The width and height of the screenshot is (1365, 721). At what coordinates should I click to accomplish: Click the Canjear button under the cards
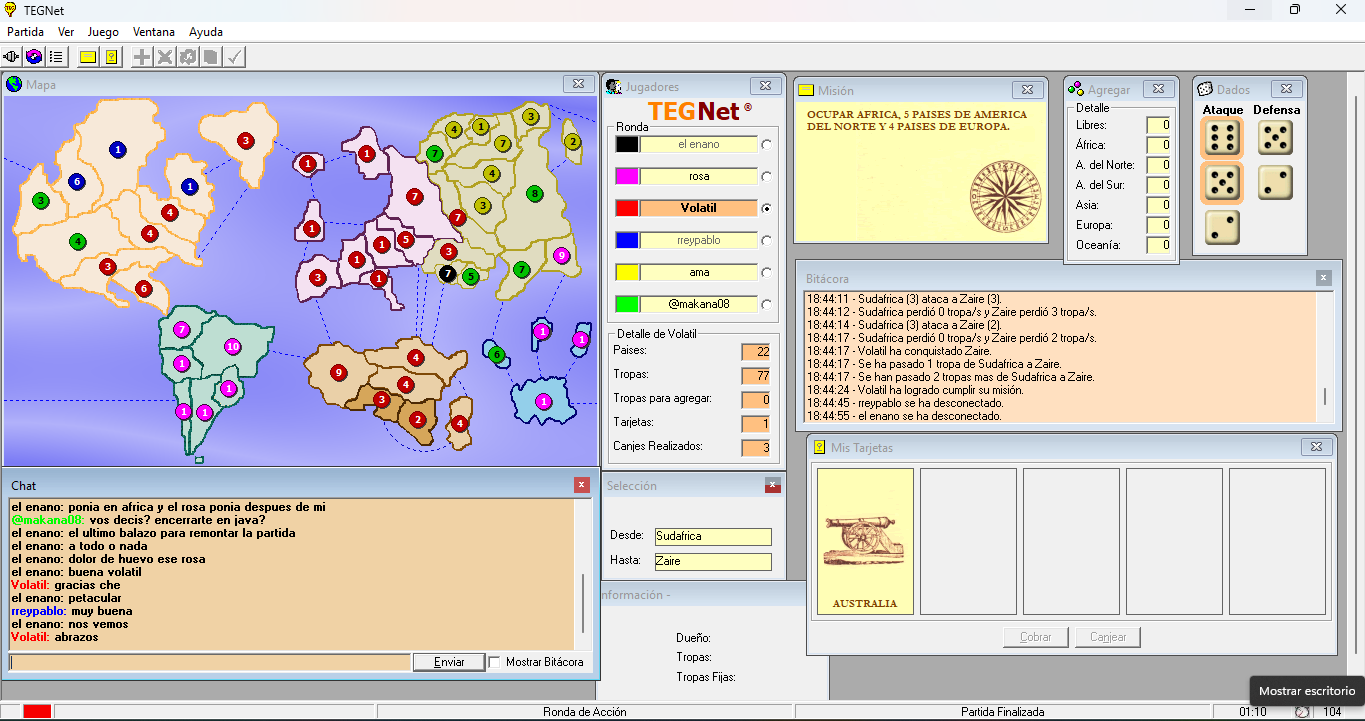(1108, 637)
